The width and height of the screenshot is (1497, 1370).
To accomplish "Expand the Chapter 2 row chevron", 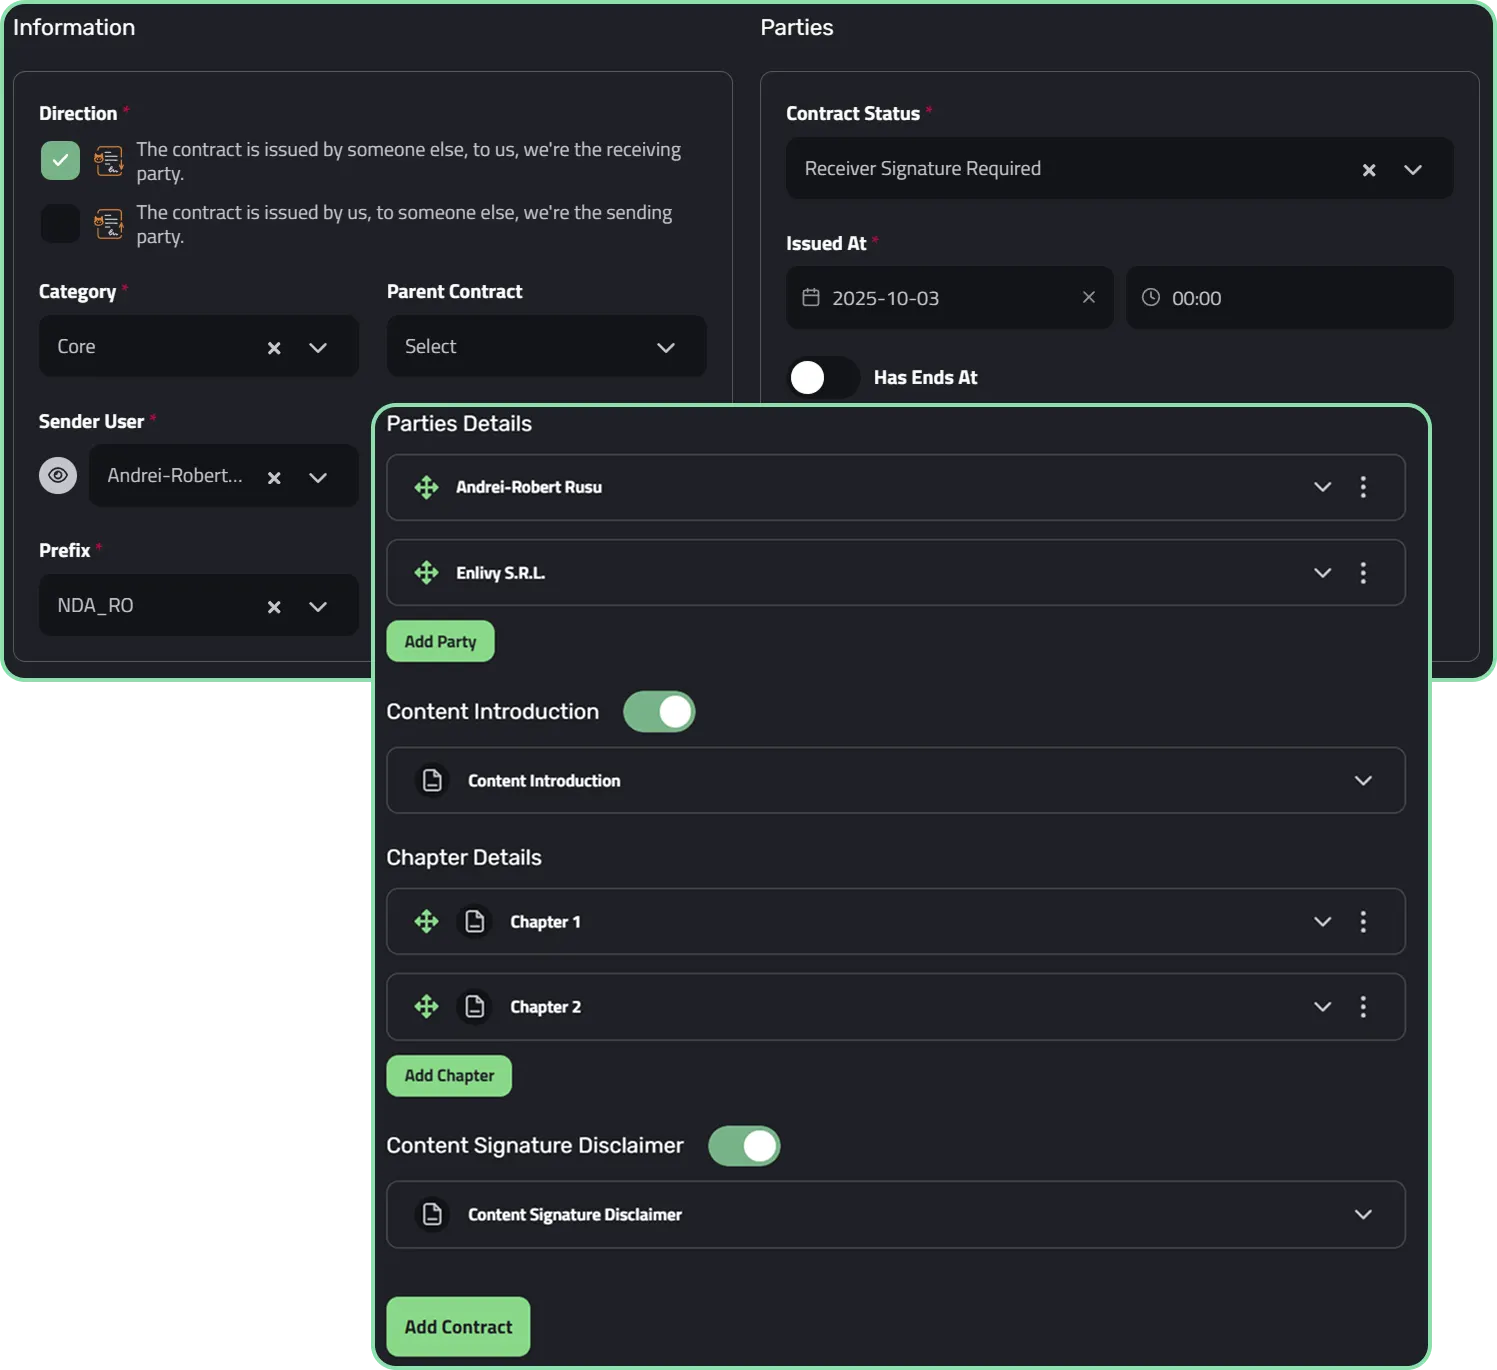I will point(1323,1006).
